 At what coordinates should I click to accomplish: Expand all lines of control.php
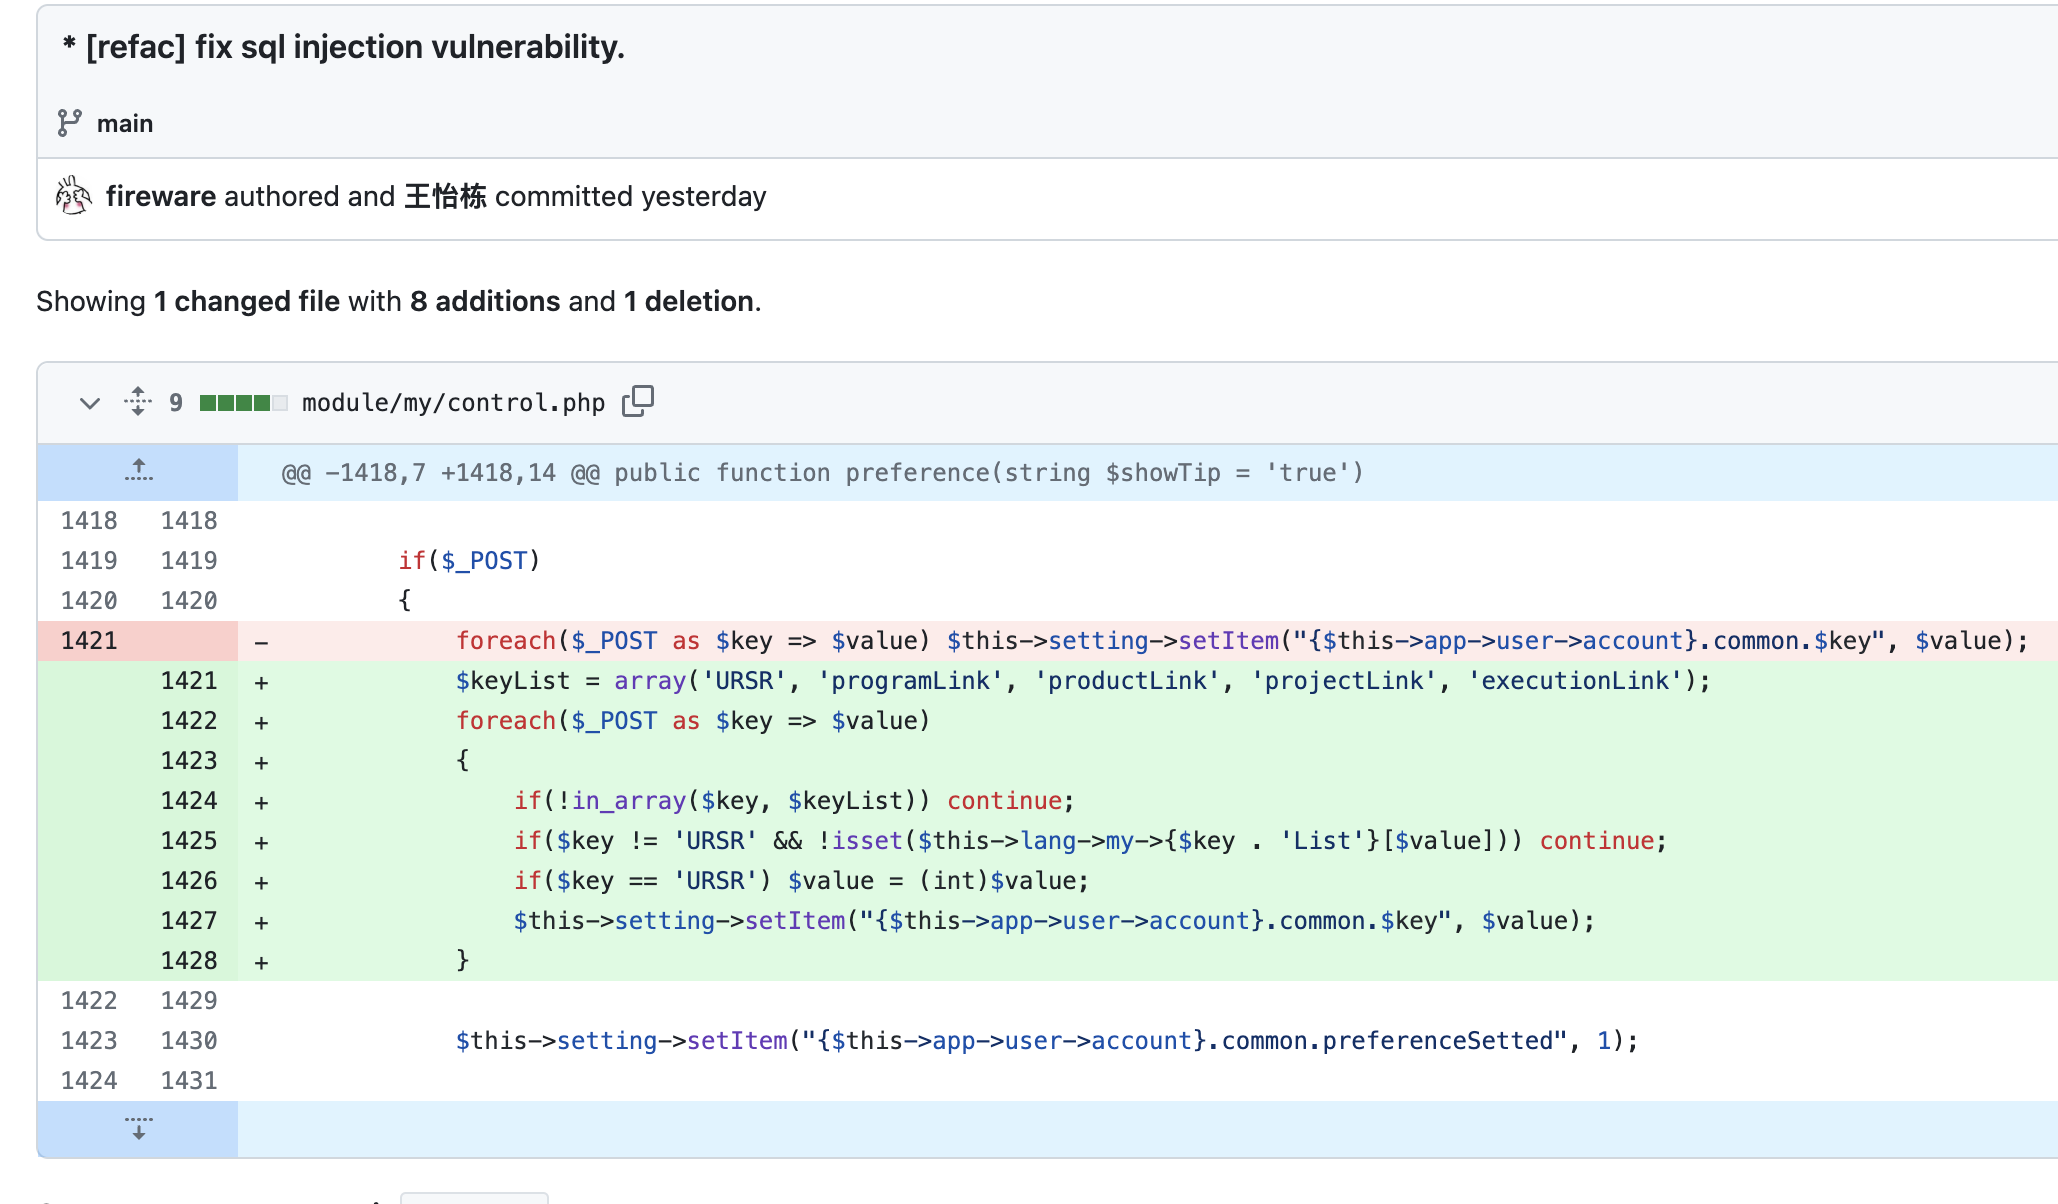[138, 402]
